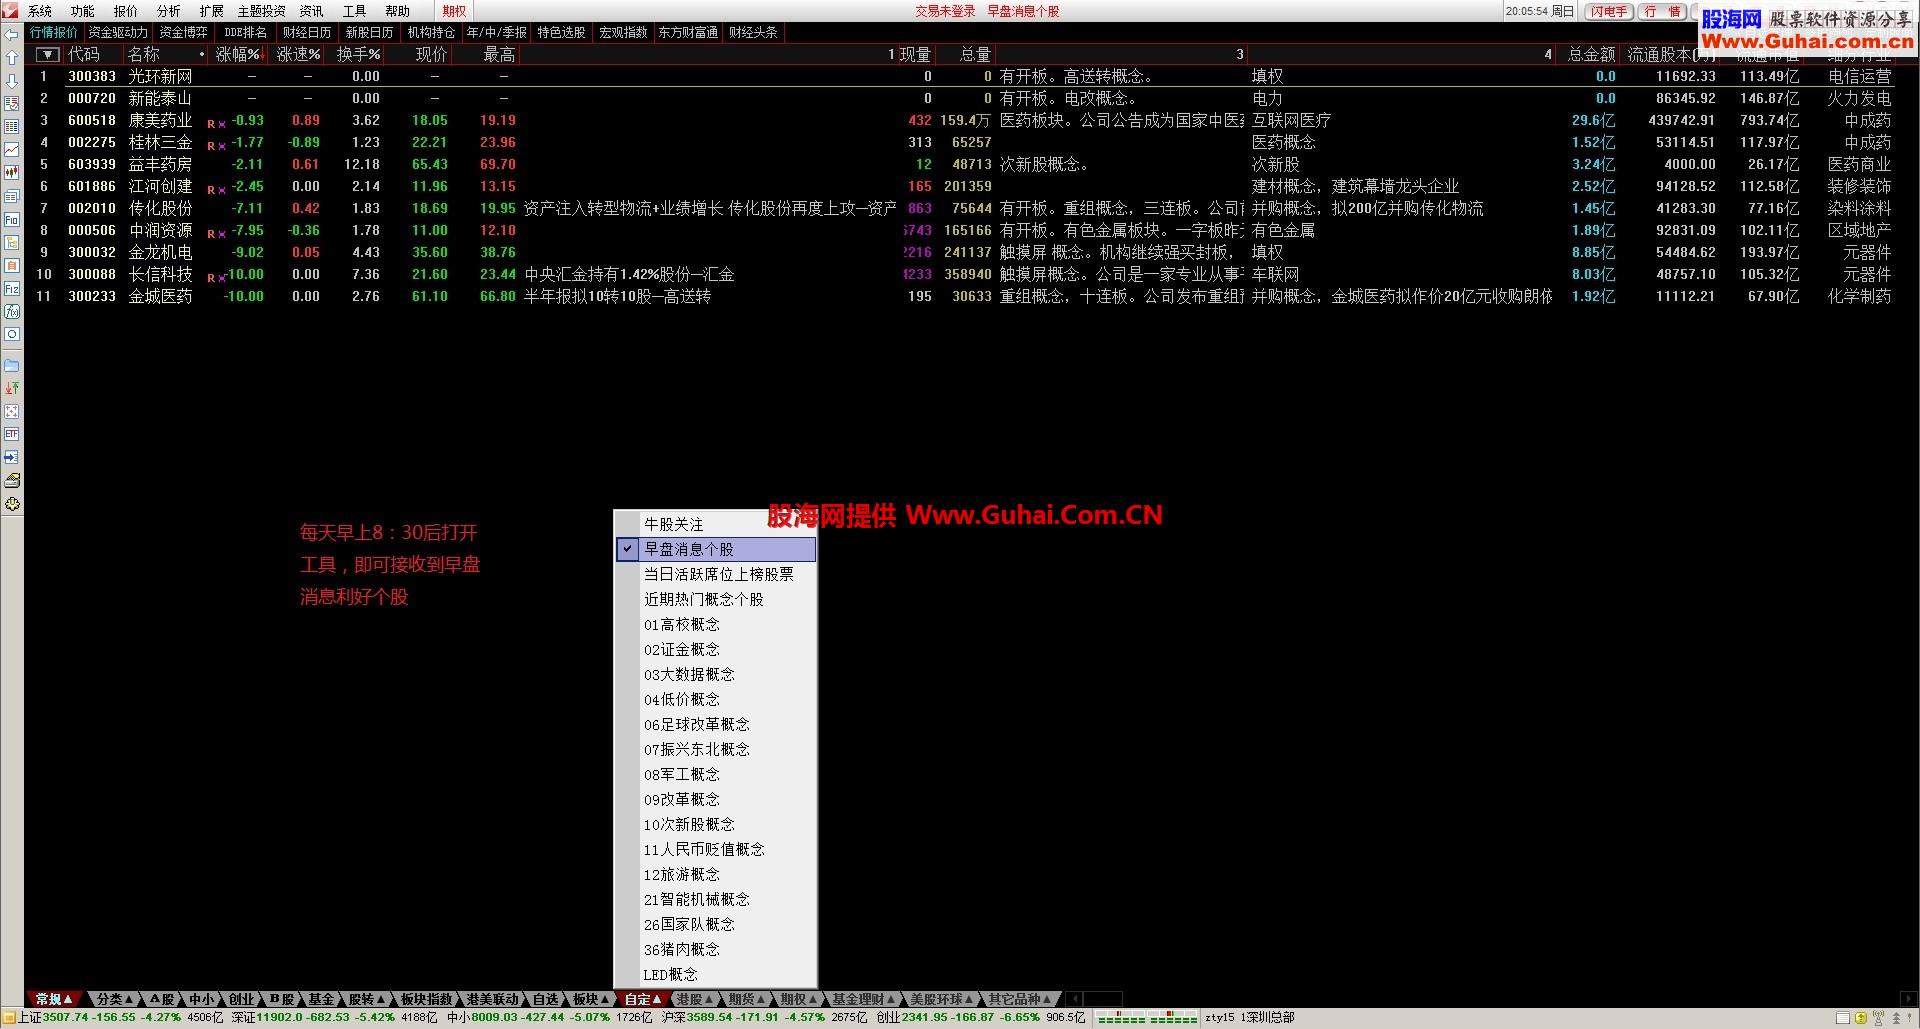Expand the 其它品种 bottom tab dropdown
1920x1029 pixels.
(1047, 999)
